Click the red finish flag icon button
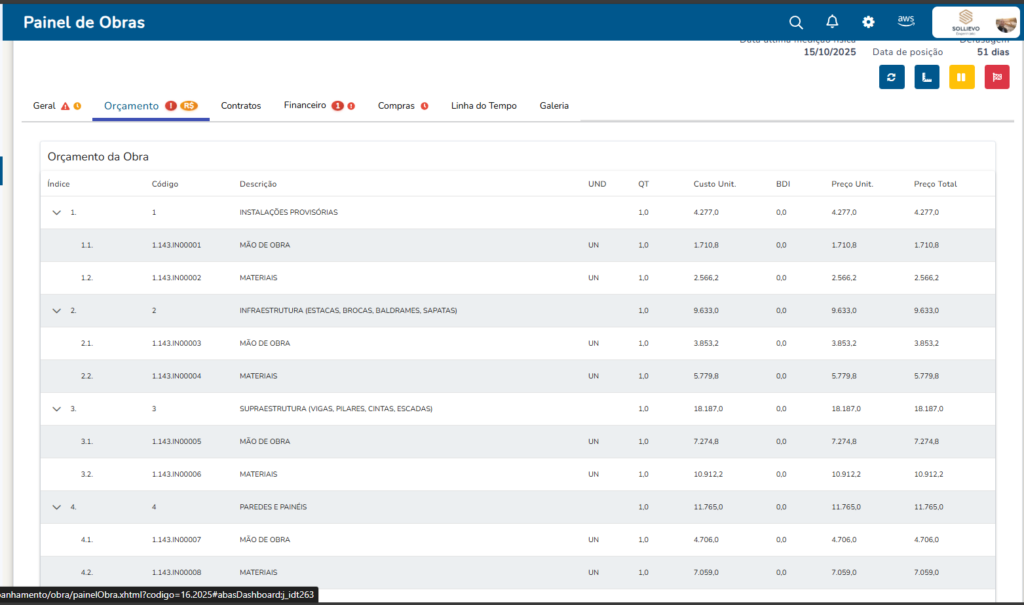This screenshot has height=605, width=1024. (997, 77)
